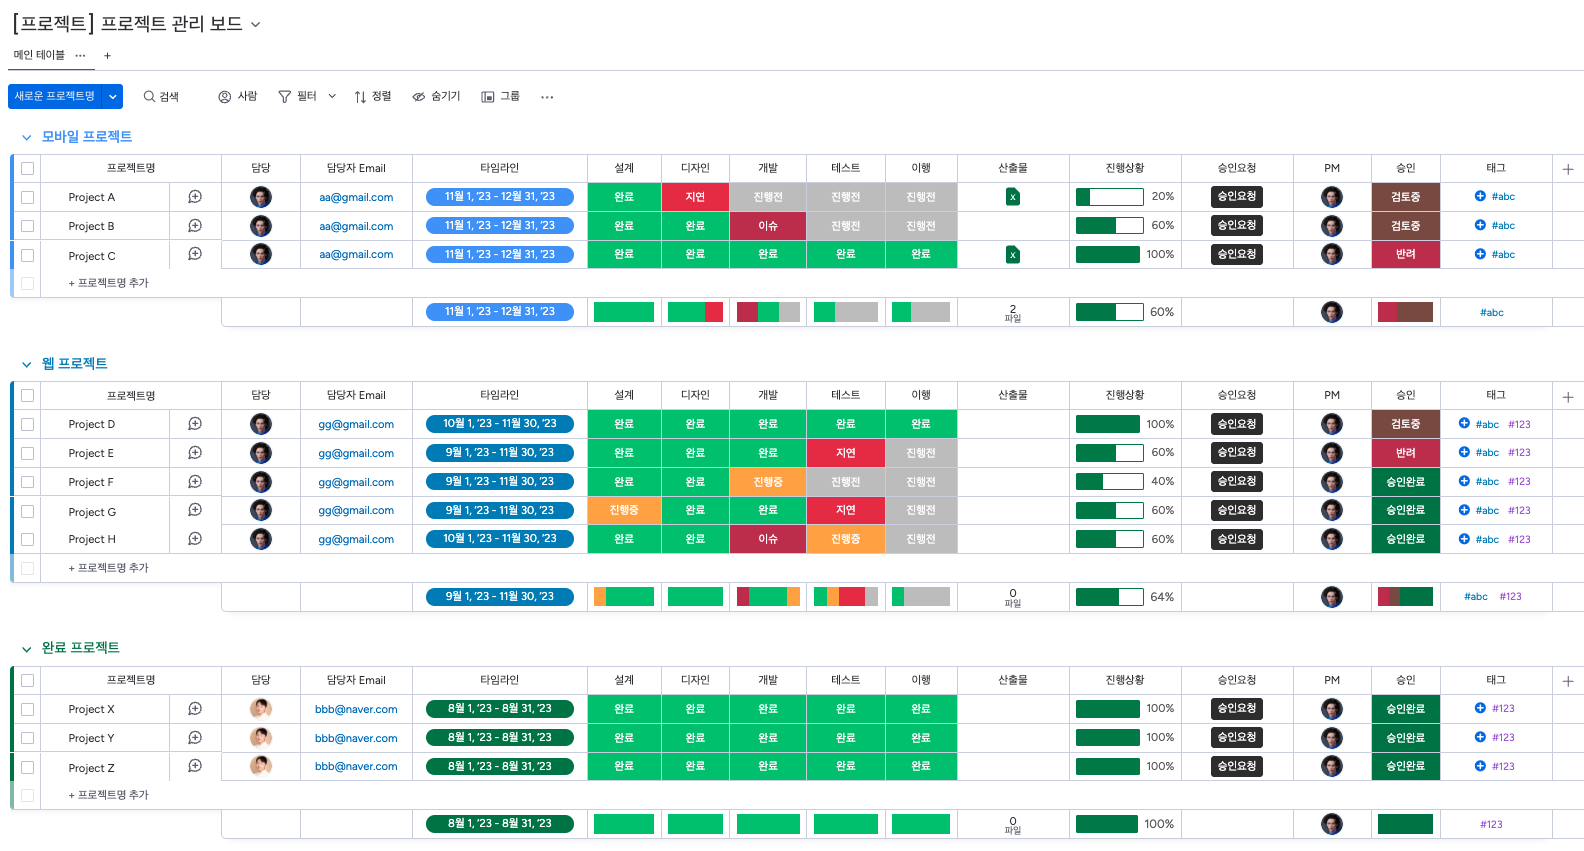Image resolution: width=1584 pixels, height=851 pixels.
Task: Collapse the 완료 프로젝트 group
Action: tap(26, 649)
